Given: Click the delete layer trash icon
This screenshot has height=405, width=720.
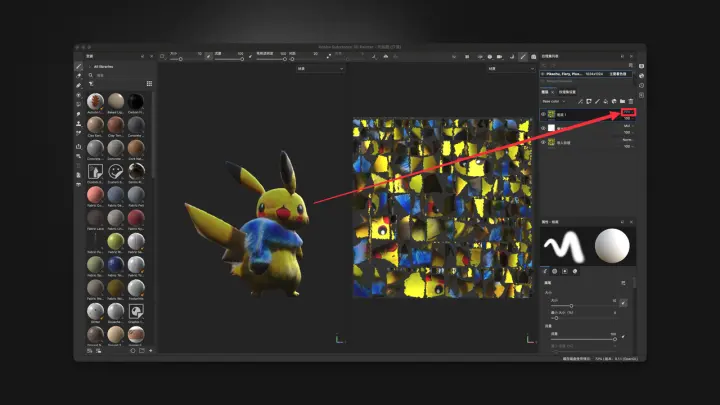Looking at the screenshot, I should [x=631, y=101].
